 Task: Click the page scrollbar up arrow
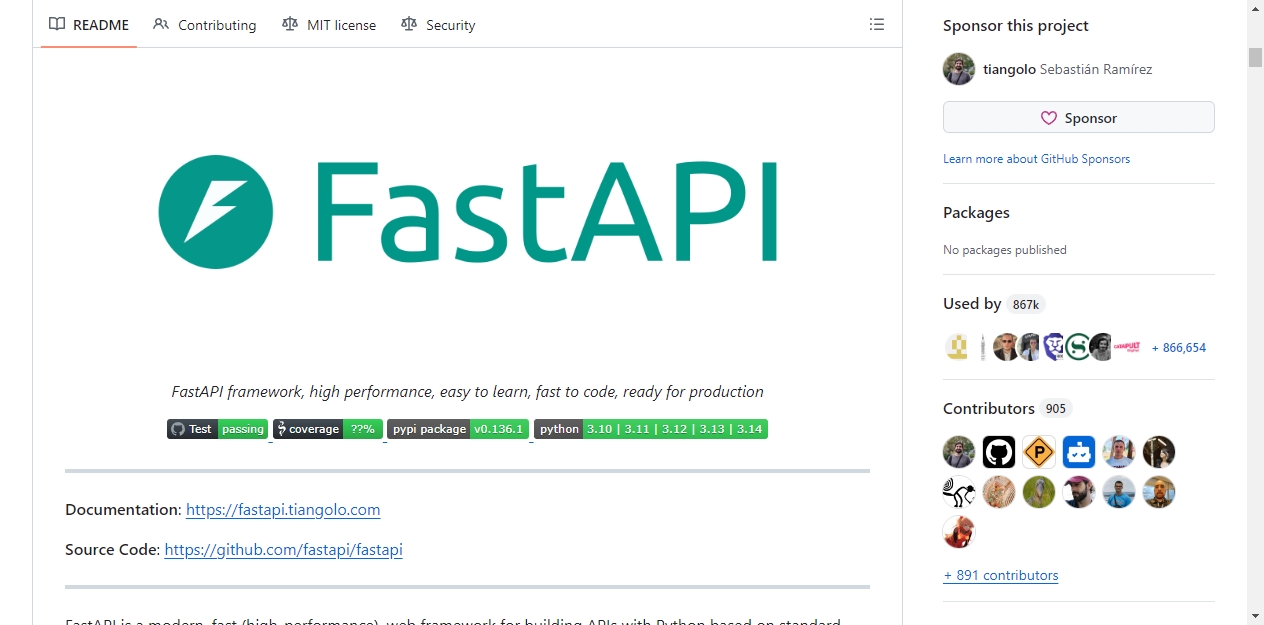point(1255,9)
